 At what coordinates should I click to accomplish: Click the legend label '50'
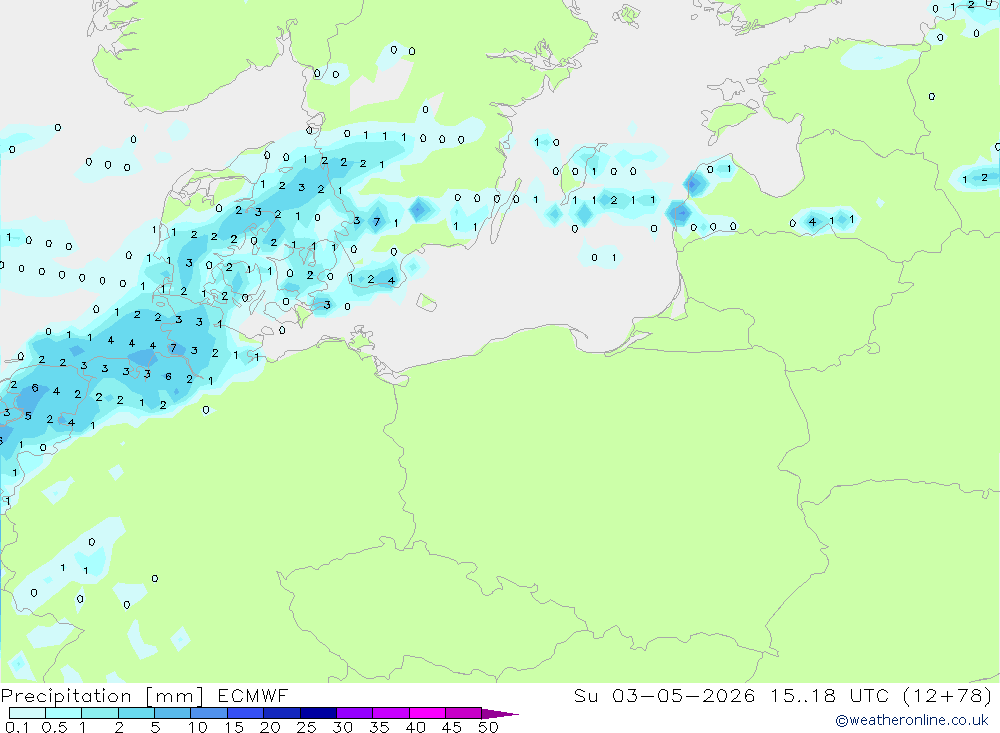coord(488,727)
